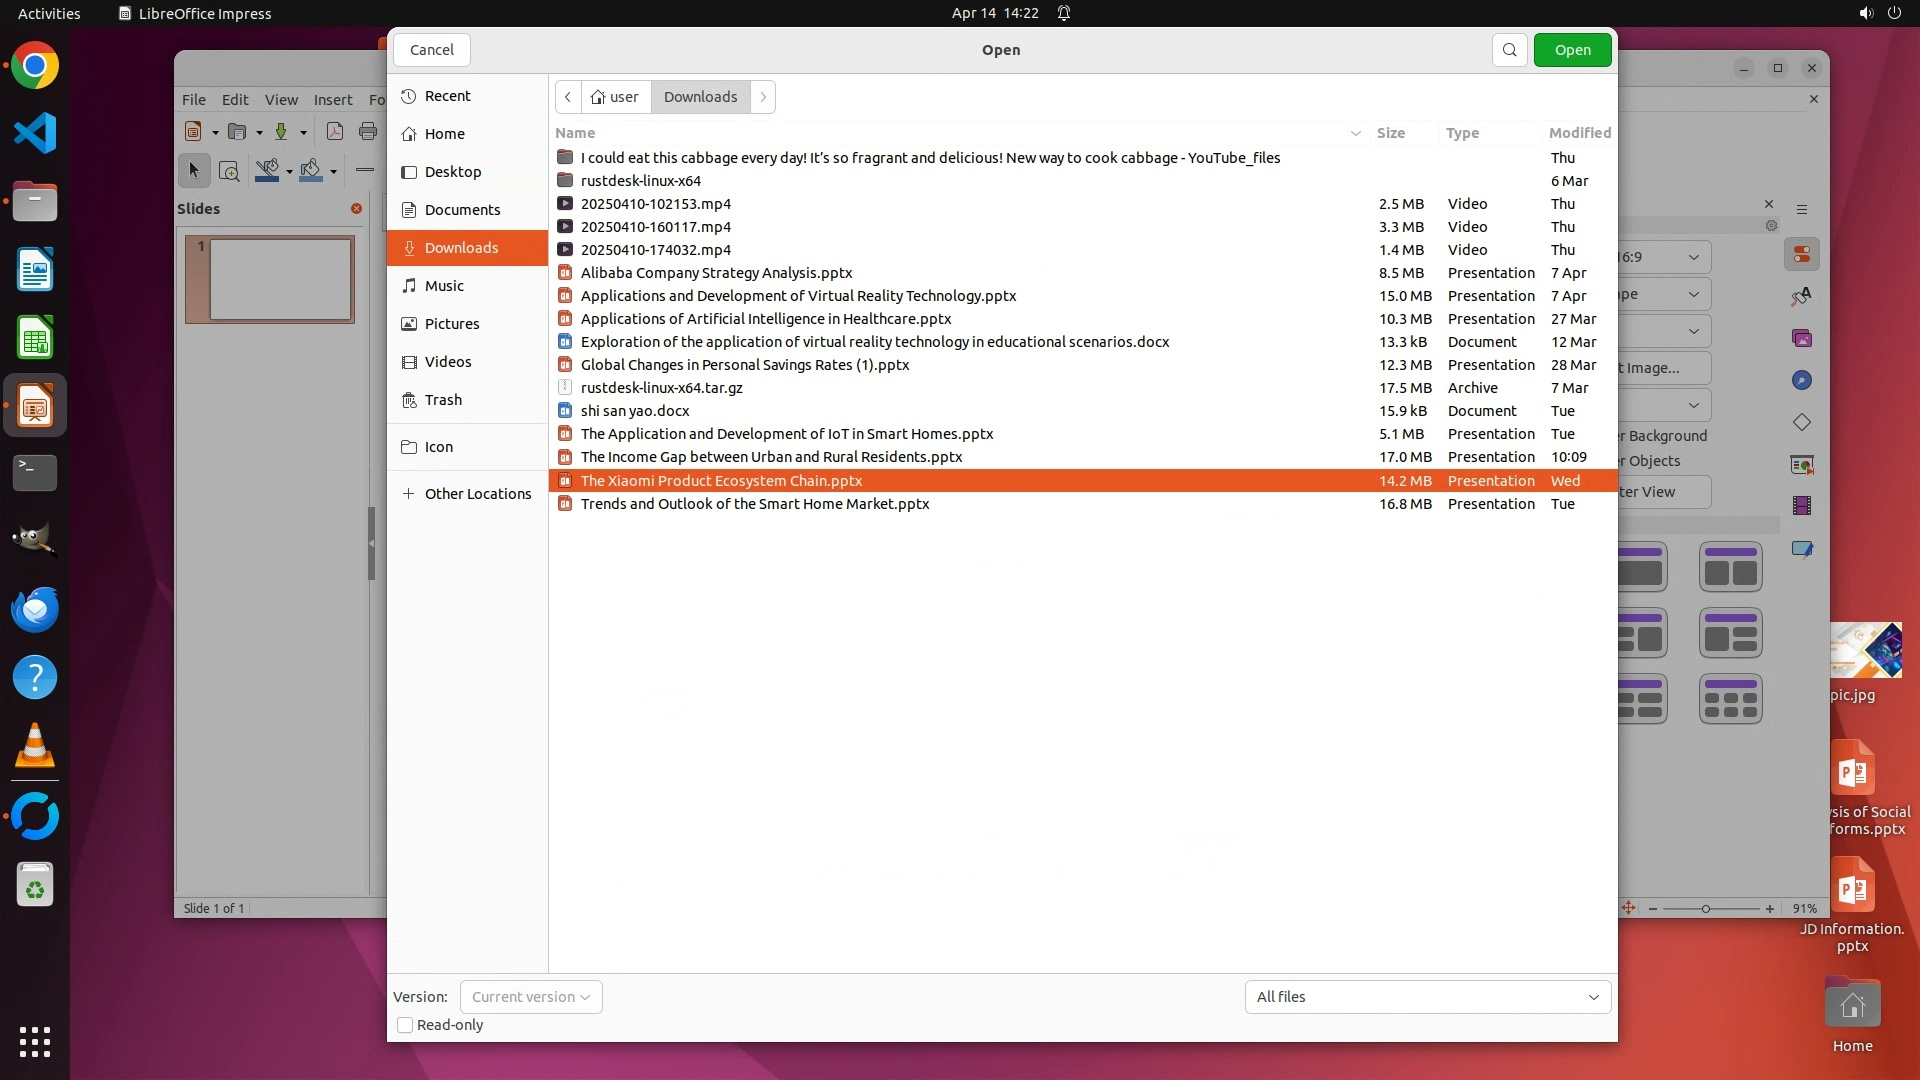
Task: Go back using path bar left arrow
Action: [568, 97]
